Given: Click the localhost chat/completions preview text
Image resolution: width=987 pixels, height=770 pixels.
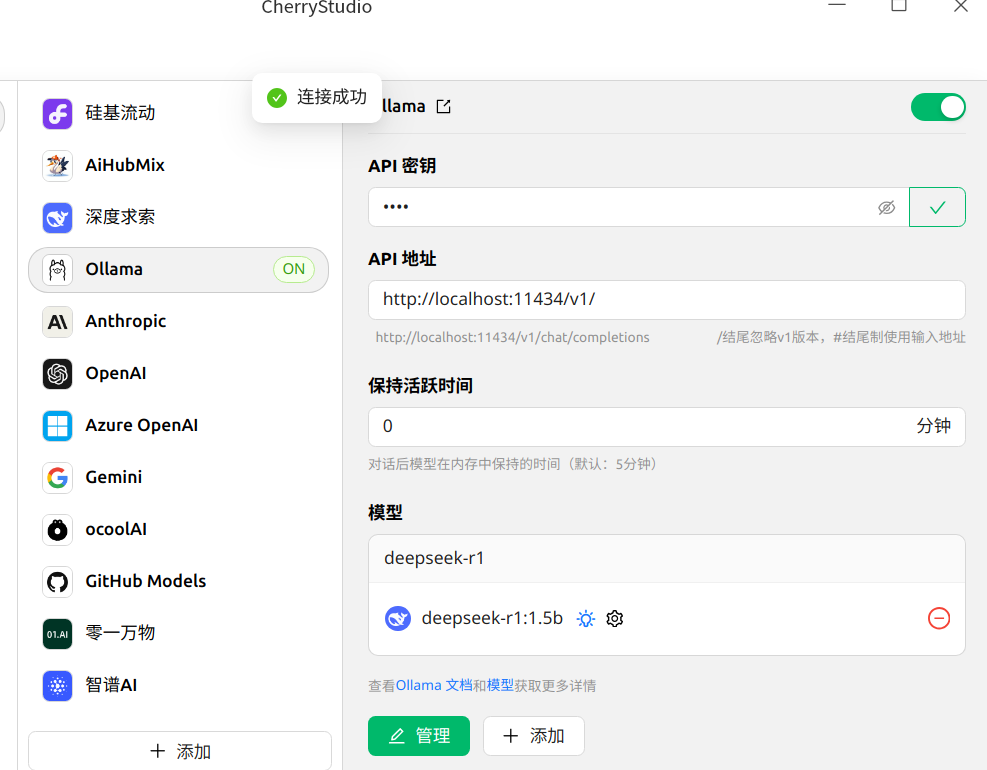Looking at the screenshot, I should [x=512, y=337].
